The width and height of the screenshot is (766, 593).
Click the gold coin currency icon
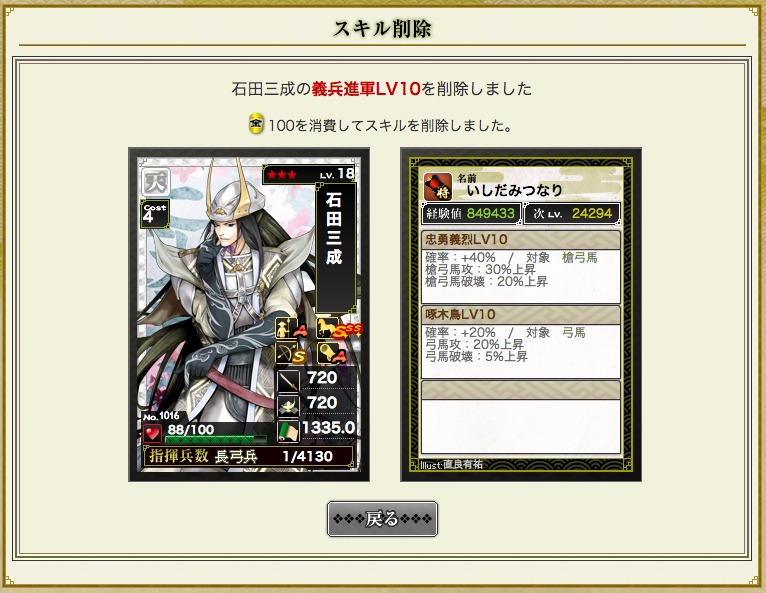(256, 124)
